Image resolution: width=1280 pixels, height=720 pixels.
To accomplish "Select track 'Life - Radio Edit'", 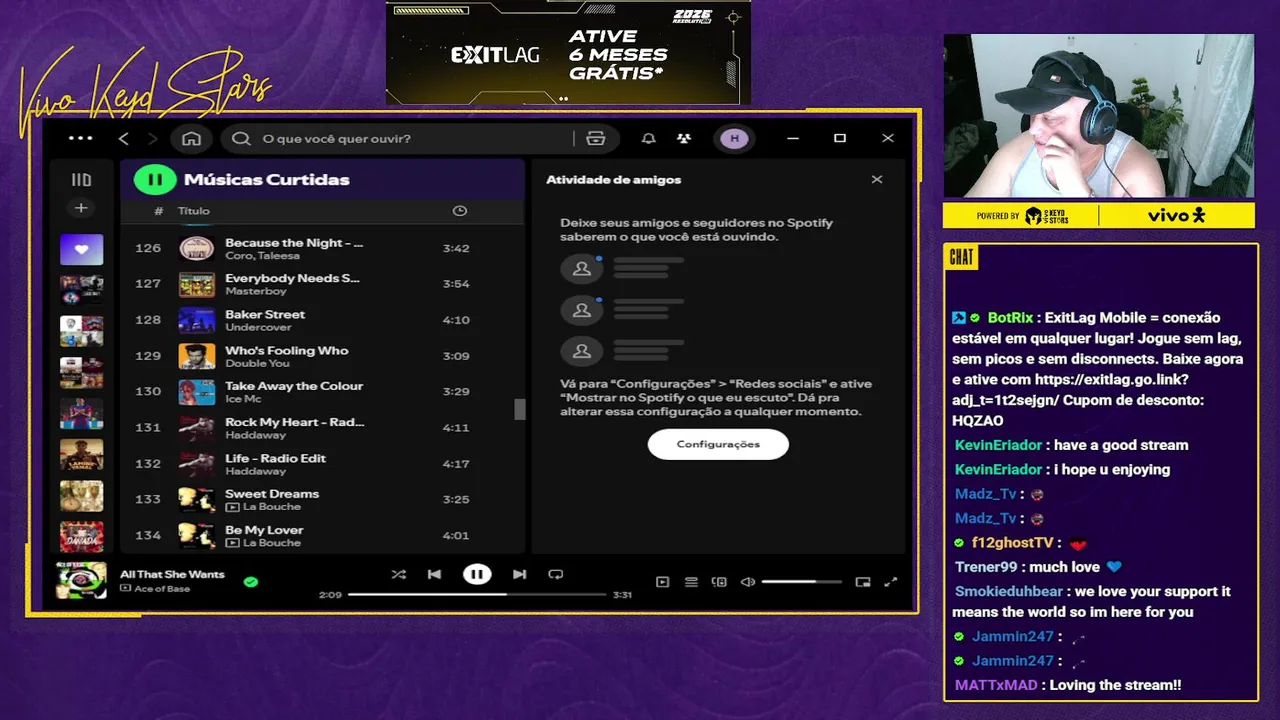I will pos(322,463).
